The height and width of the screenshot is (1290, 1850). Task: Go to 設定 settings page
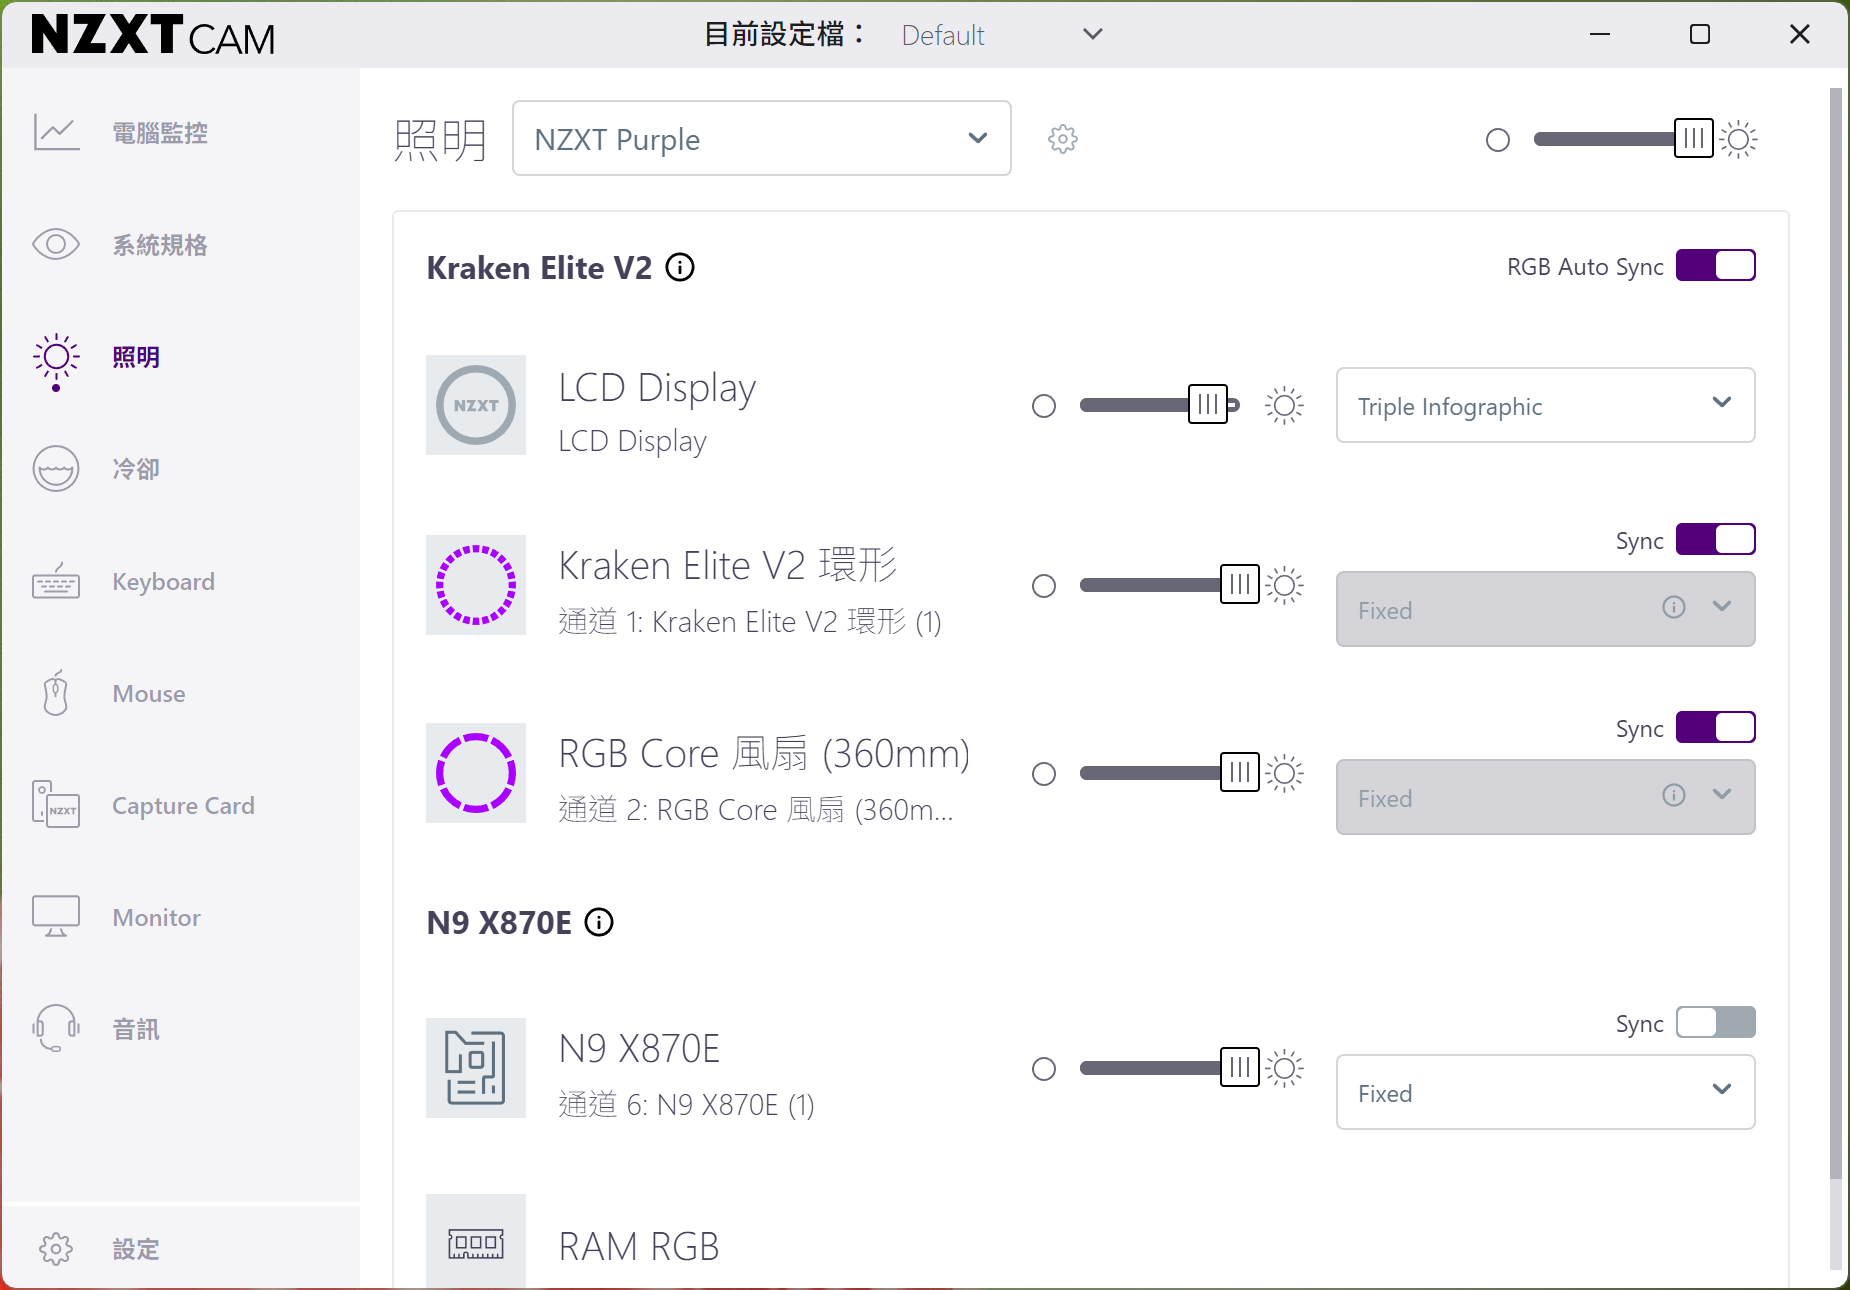(x=136, y=1249)
